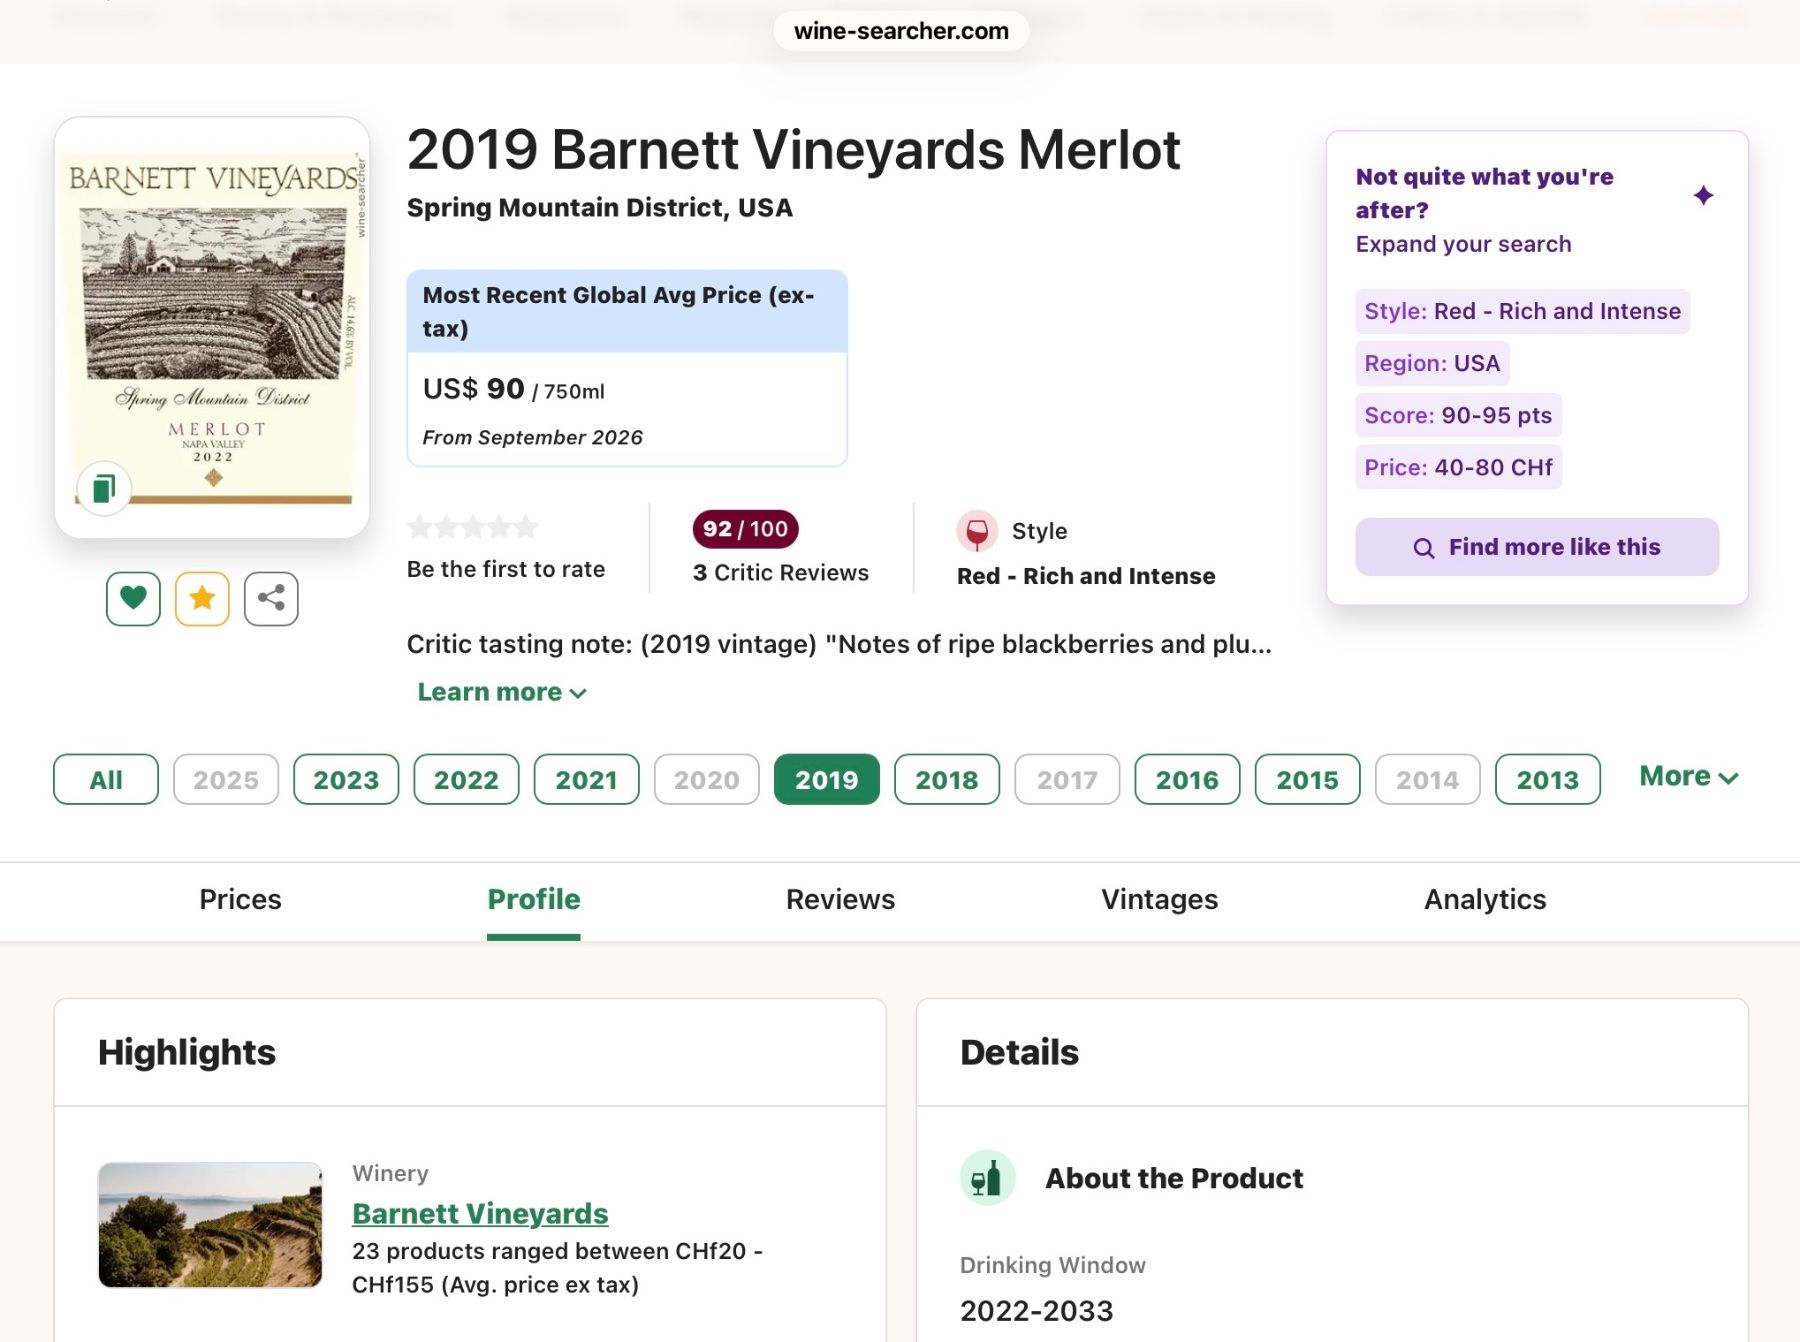Click Find more like this button
Screen dimensions: 1800x1342
pyautogui.click(x=1537, y=547)
